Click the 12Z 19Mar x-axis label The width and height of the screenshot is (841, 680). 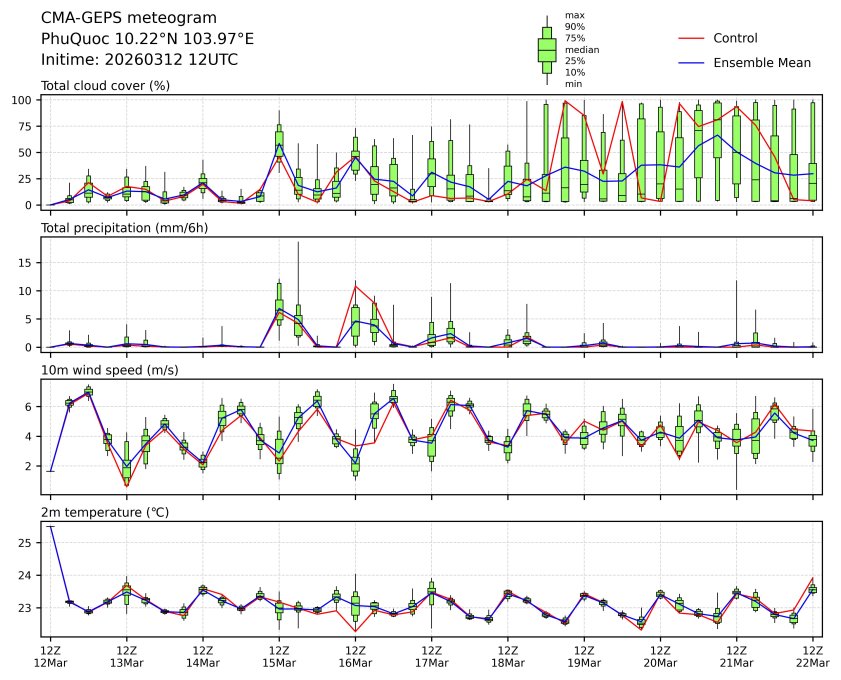point(584,656)
